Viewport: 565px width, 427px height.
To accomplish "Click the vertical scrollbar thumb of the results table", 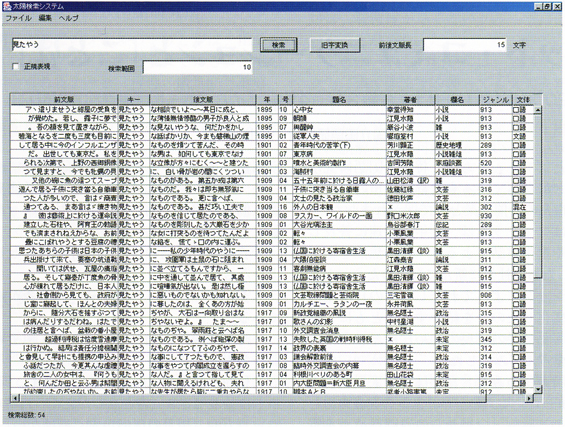I will 538,196.
